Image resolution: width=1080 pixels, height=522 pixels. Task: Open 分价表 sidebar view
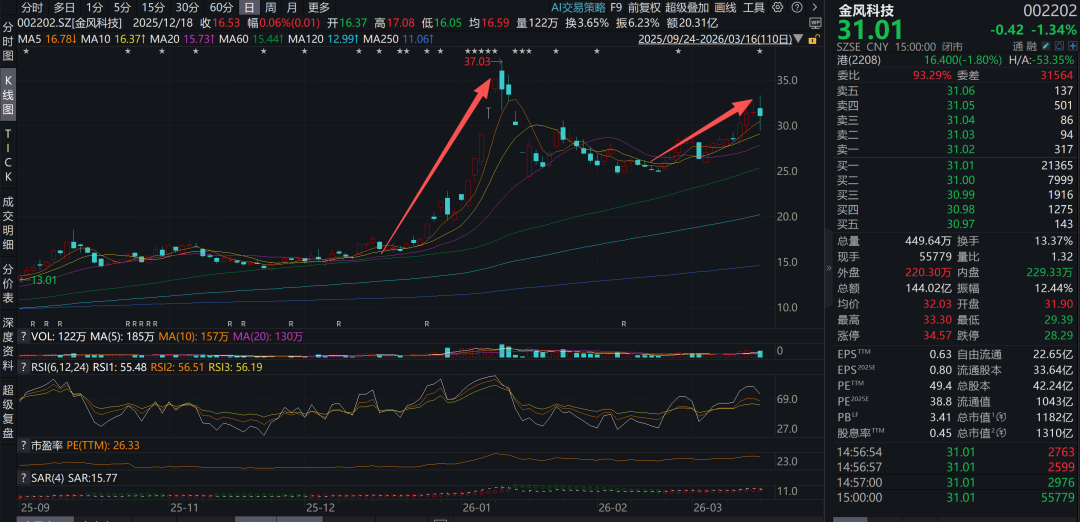tap(8, 284)
